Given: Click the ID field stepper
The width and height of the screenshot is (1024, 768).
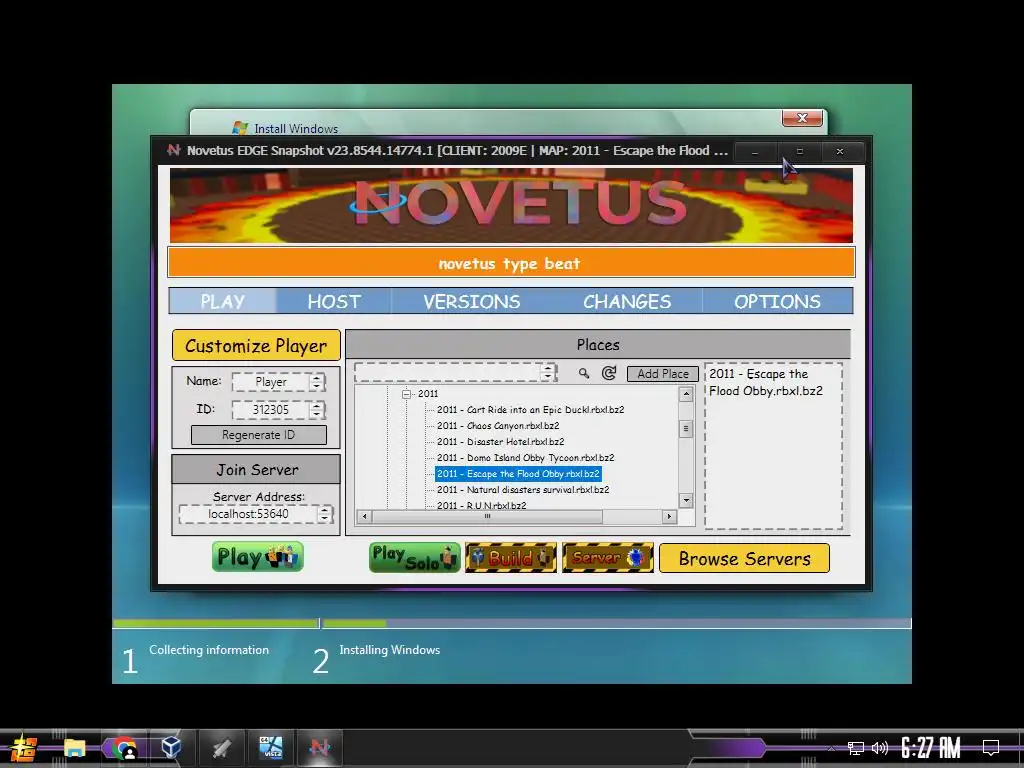Looking at the screenshot, I should (x=317, y=409).
